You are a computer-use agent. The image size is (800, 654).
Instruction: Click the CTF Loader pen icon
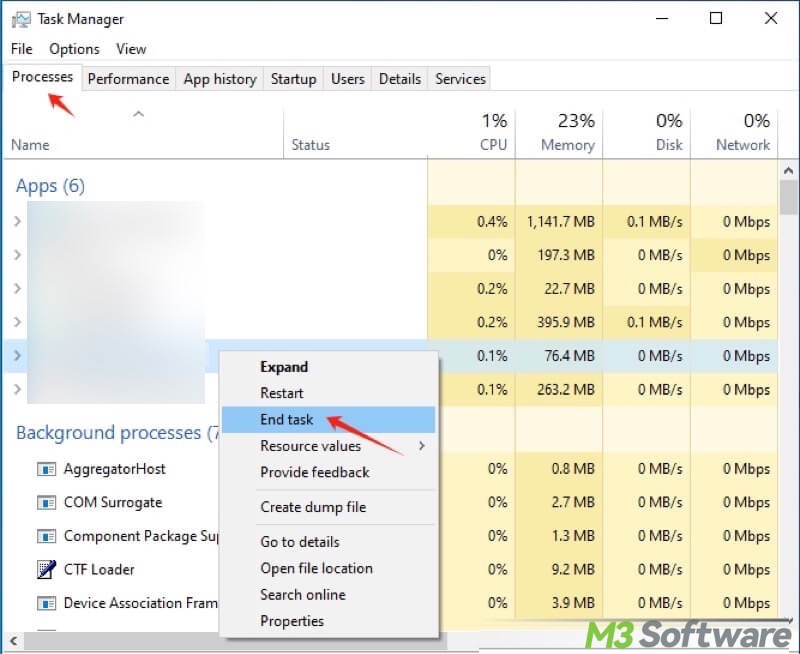(x=46, y=570)
